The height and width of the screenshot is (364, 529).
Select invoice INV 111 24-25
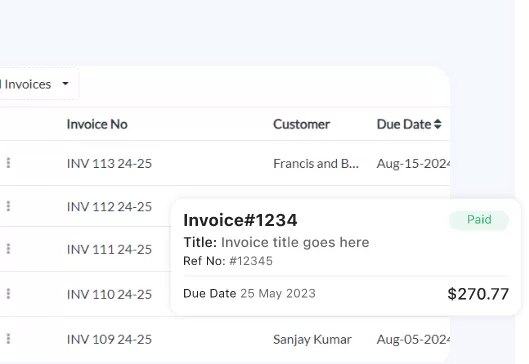coord(109,249)
